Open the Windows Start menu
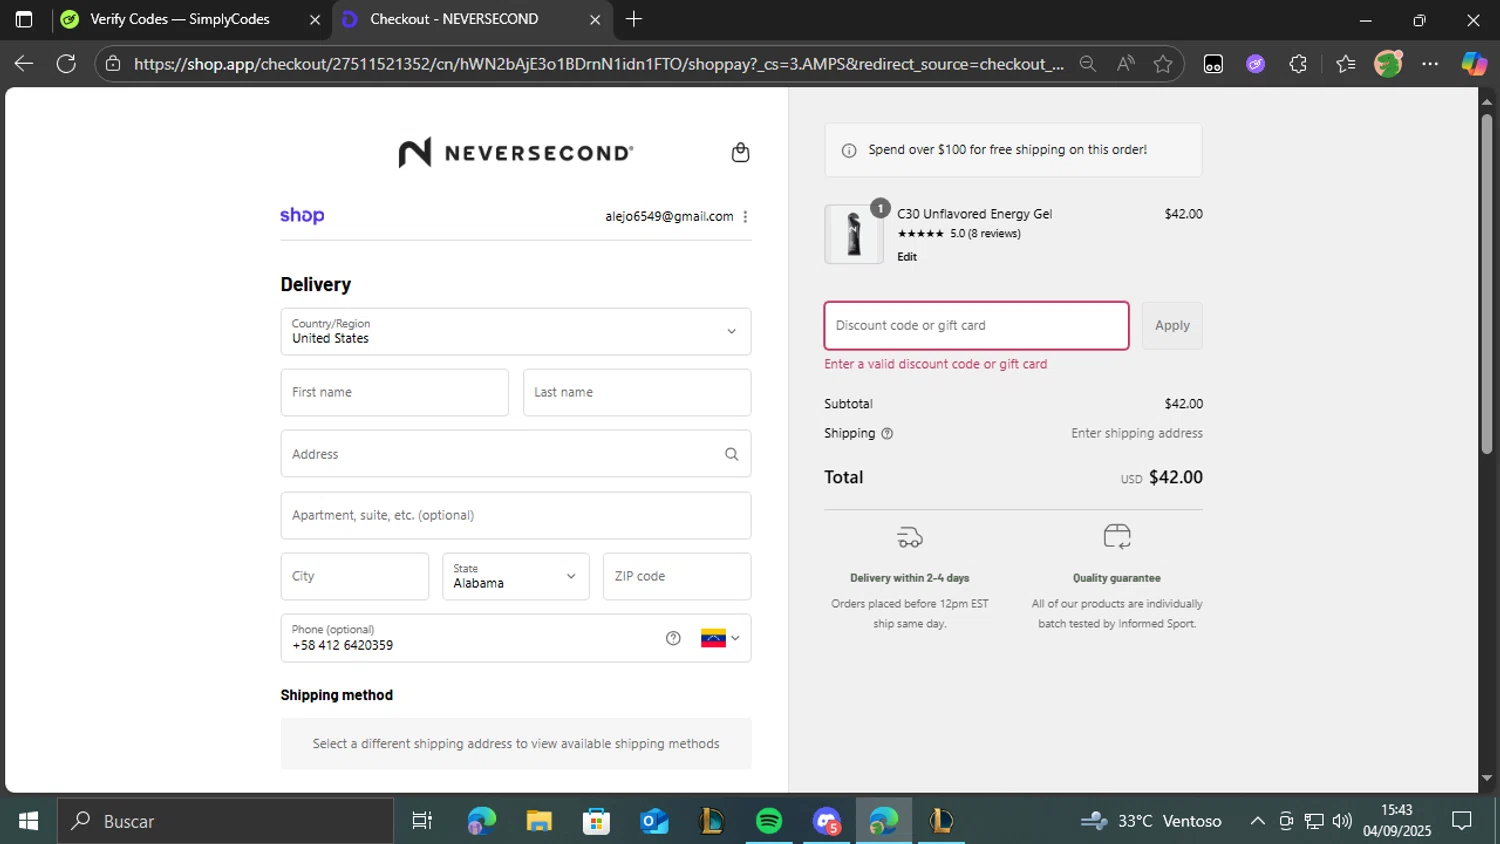Screen dimensions: 1500x844 (28, 821)
